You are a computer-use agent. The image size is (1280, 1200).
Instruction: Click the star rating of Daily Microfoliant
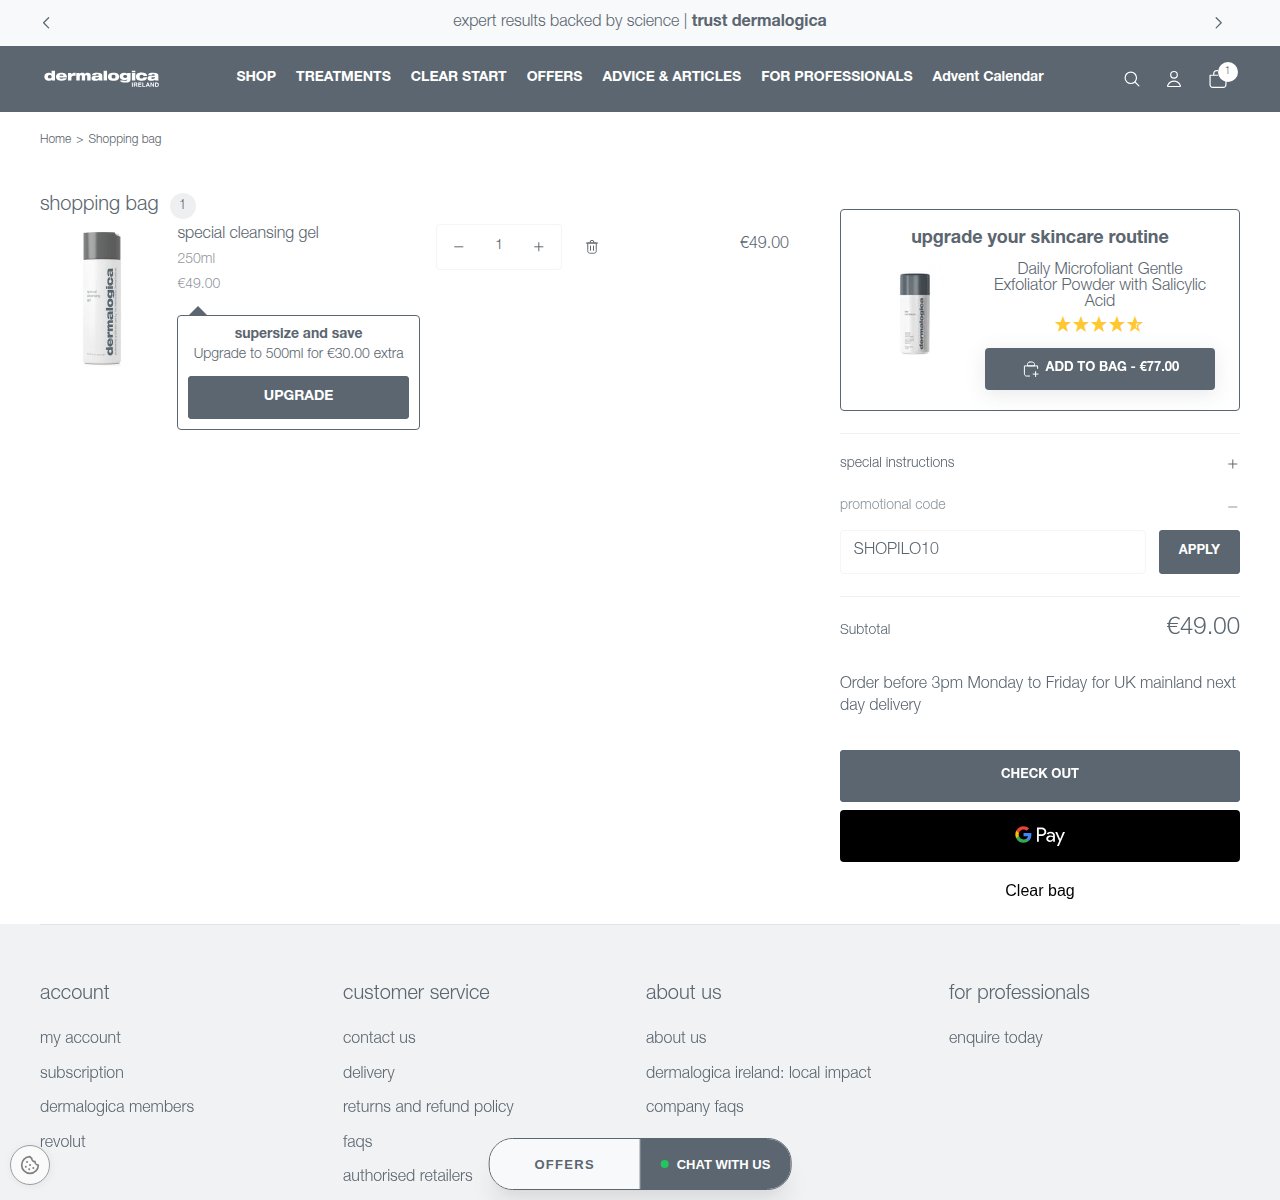pos(1099,324)
